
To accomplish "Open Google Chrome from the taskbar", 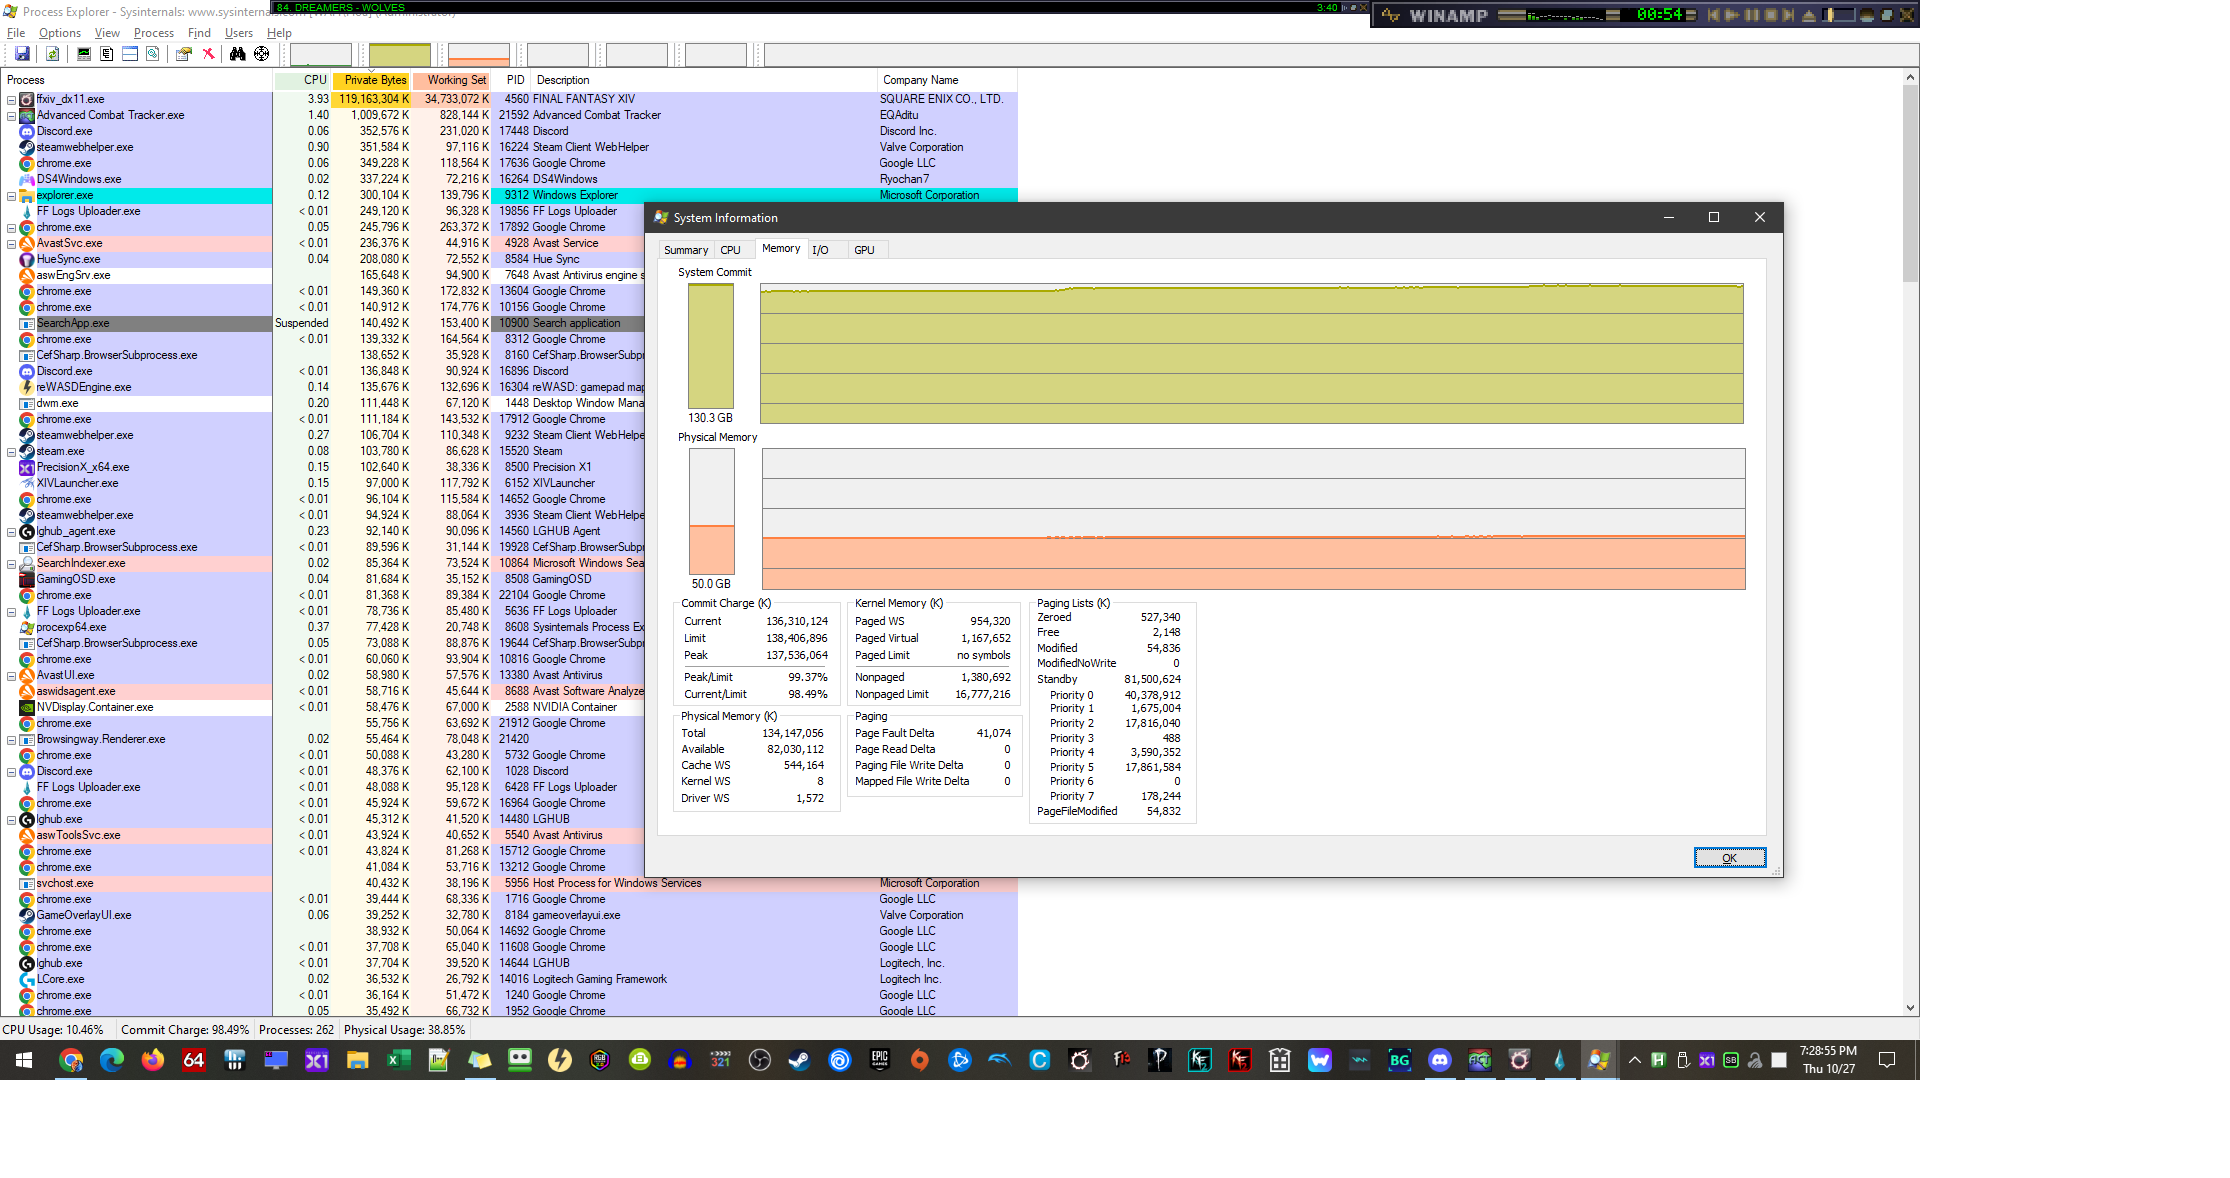I will (71, 1060).
